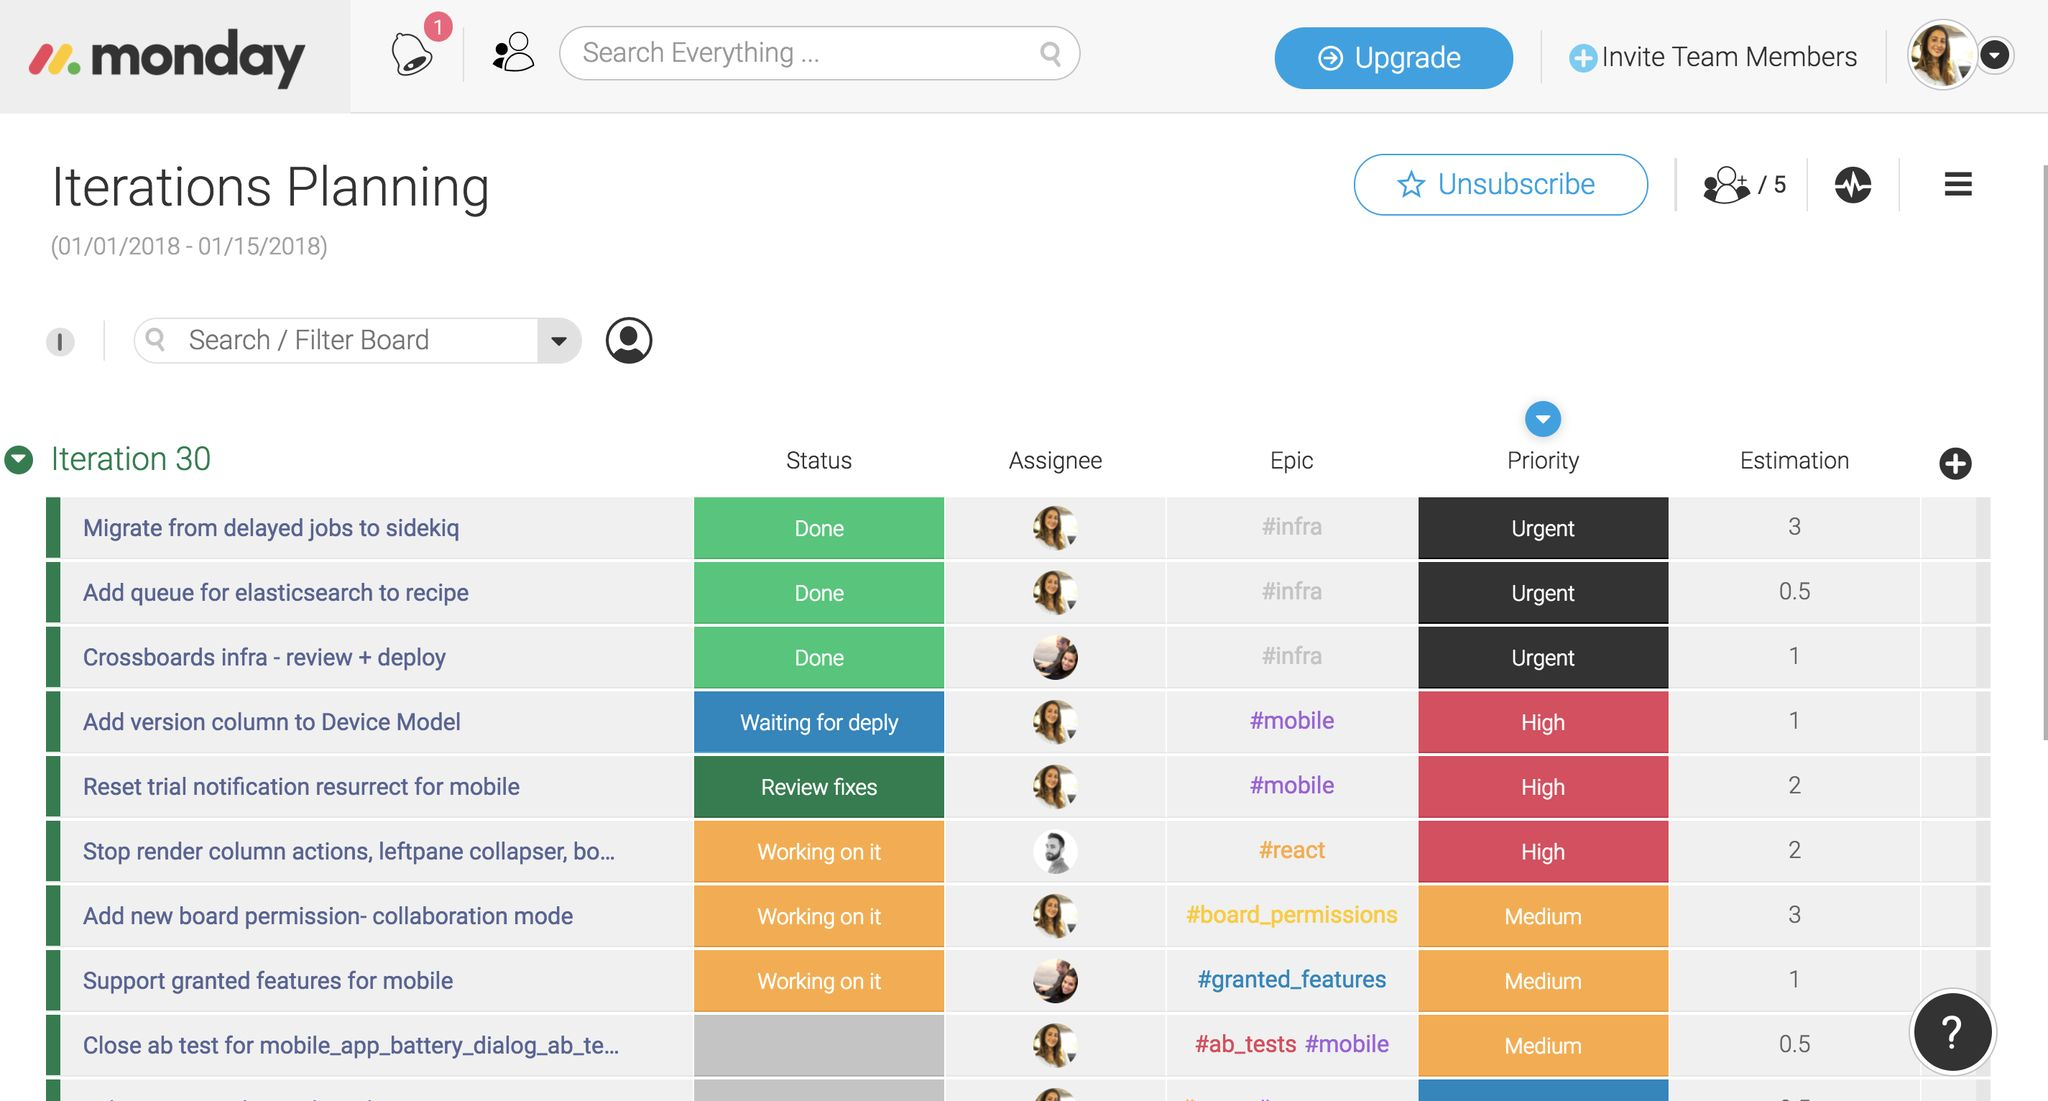Click the board settings hamburger menu icon
The height and width of the screenshot is (1101, 2048).
pyautogui.click(x=1957, y=183)
